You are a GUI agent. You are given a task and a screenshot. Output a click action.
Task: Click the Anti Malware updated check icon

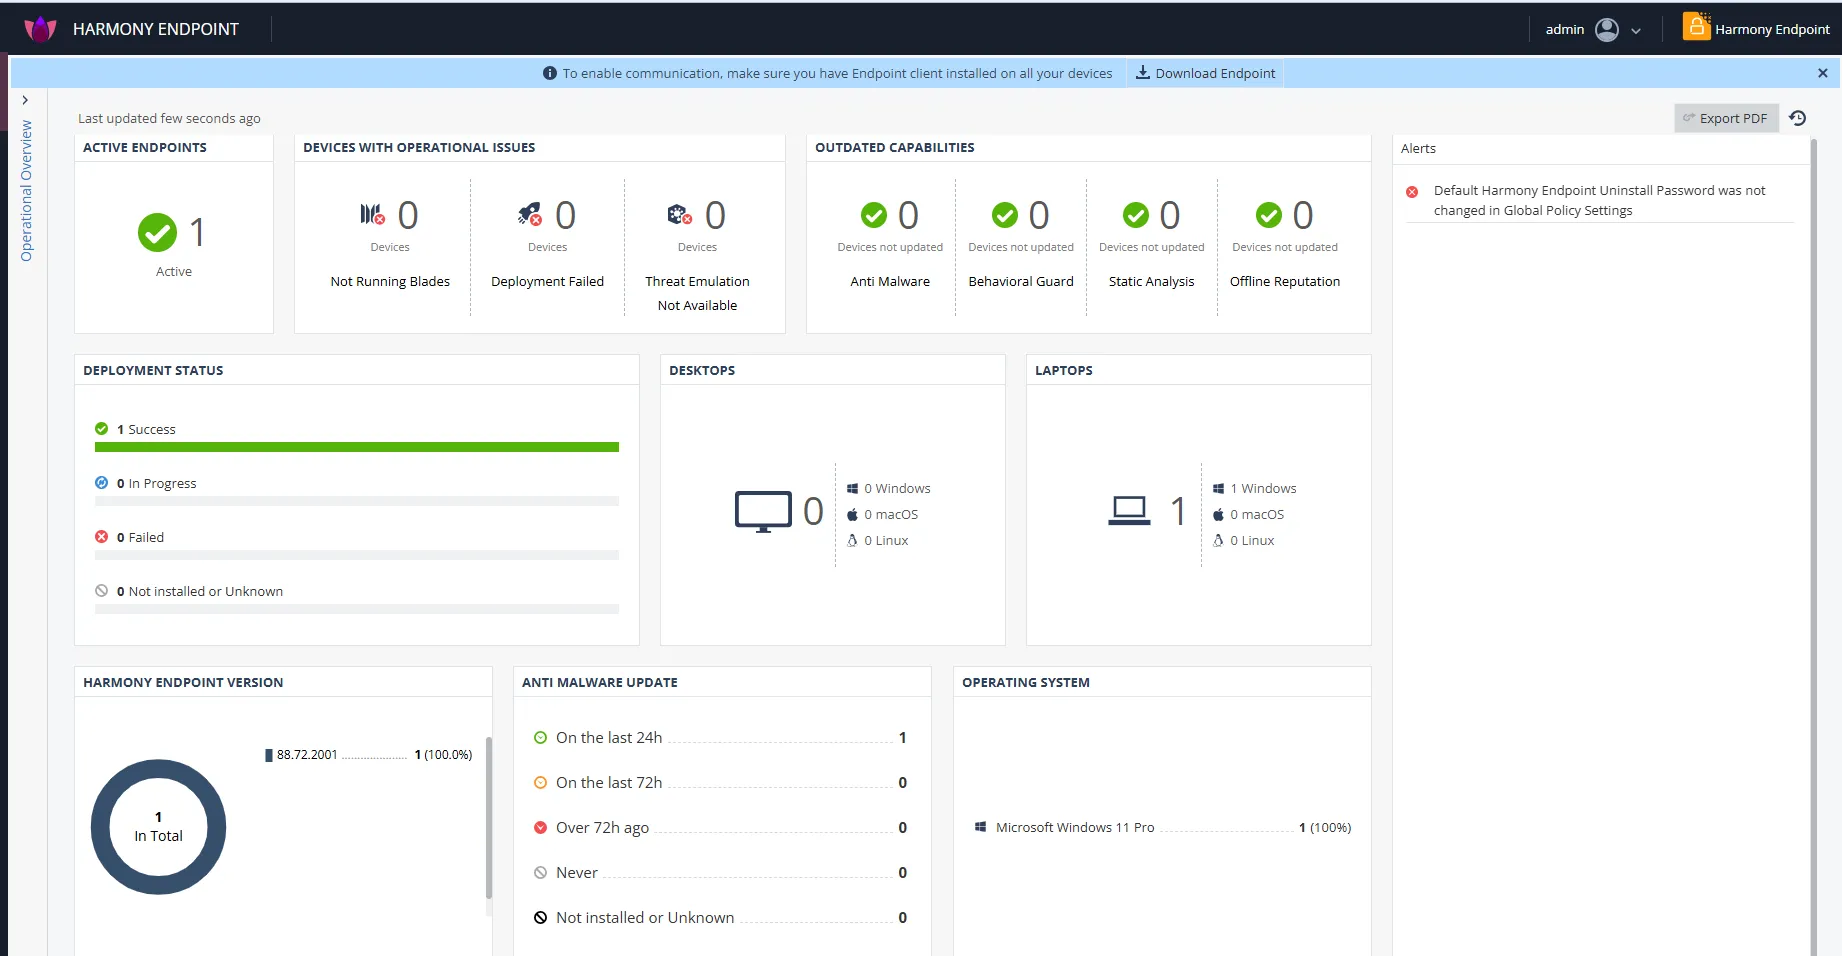pos(874,214)
